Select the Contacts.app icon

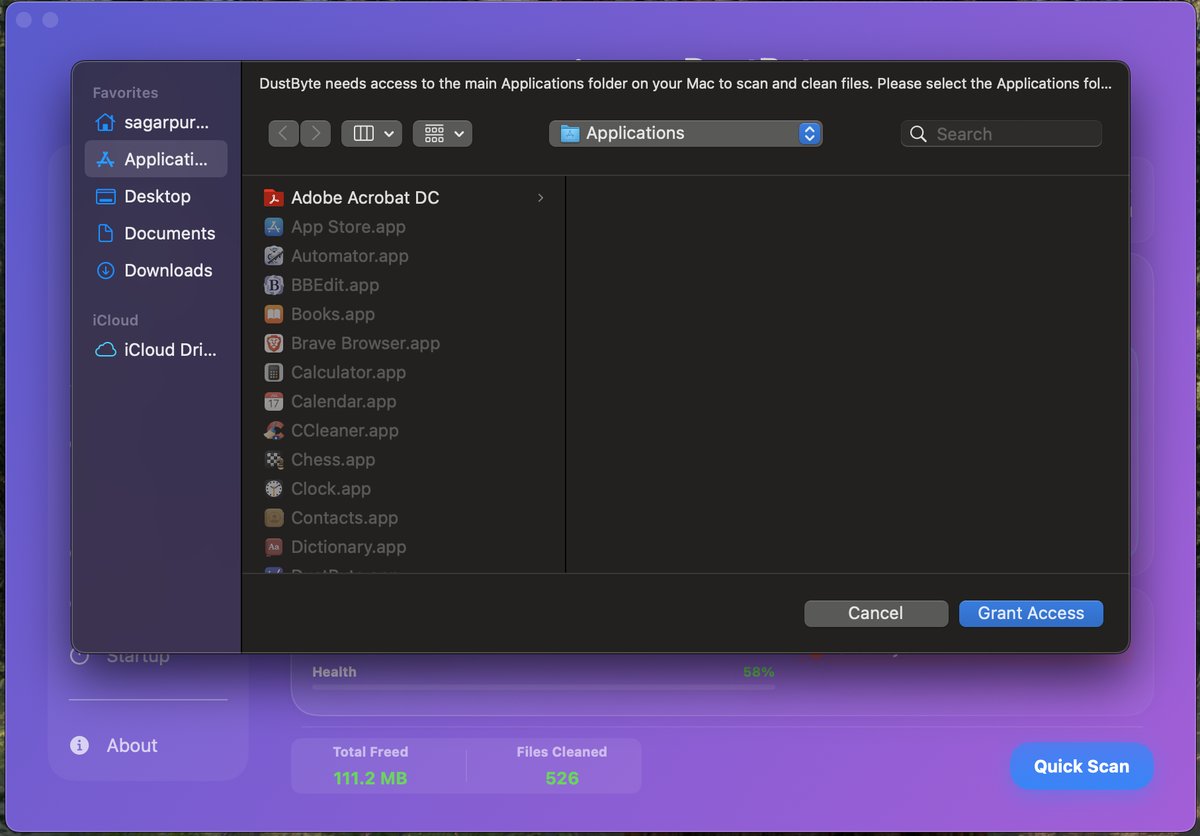coord(274,517)
